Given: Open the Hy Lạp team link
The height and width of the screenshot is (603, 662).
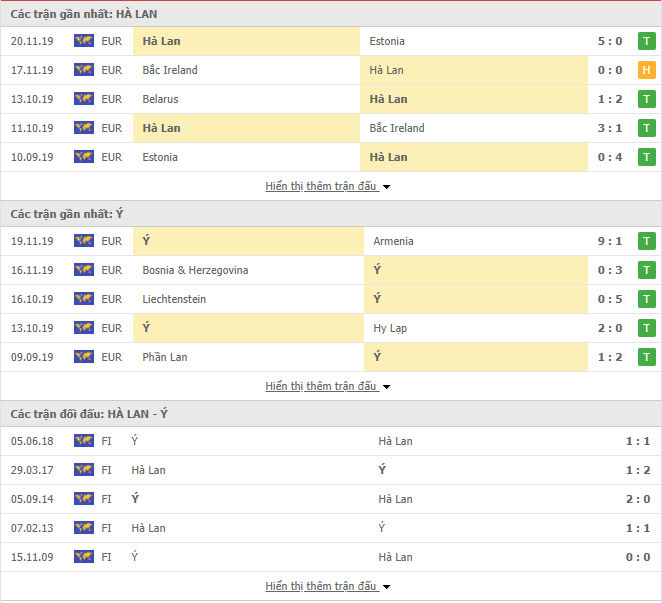Looking at the screenshot, I should (390, 328).
